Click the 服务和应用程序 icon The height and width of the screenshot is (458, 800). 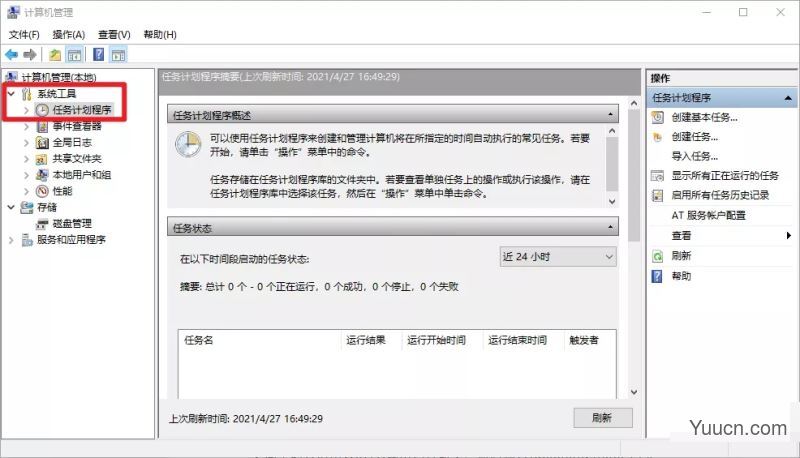[27, 240]
